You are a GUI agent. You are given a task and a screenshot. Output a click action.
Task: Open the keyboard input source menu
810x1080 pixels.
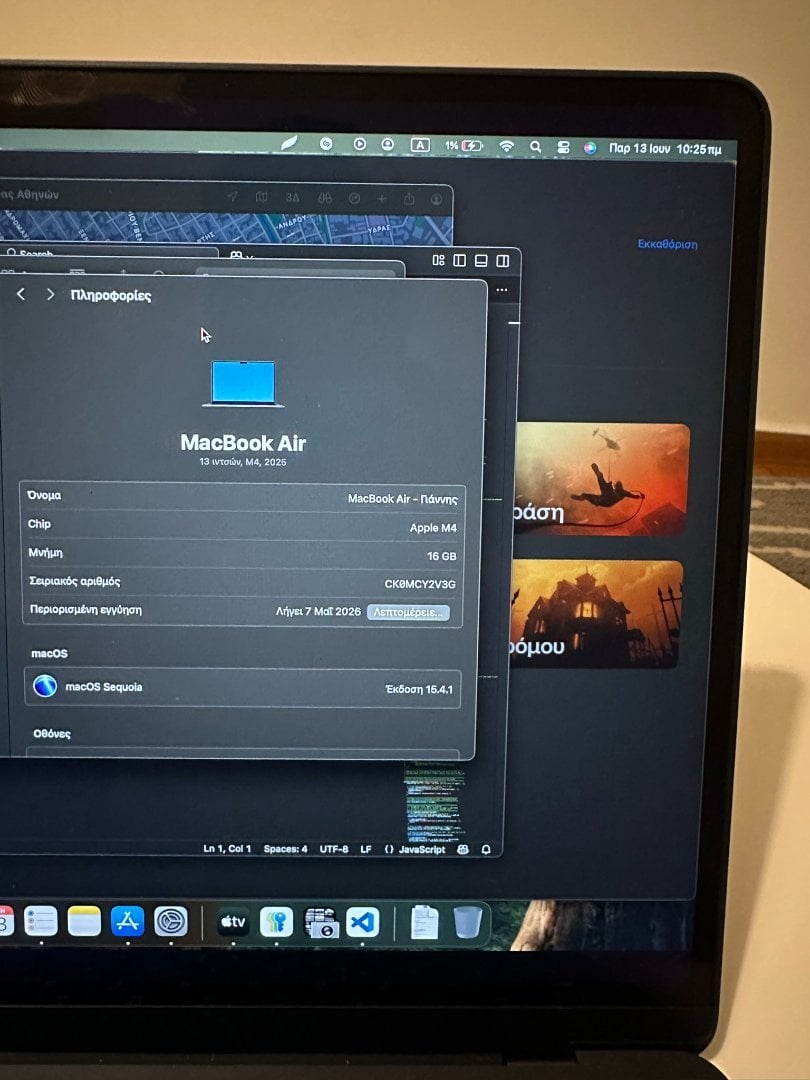coord(420,145)
